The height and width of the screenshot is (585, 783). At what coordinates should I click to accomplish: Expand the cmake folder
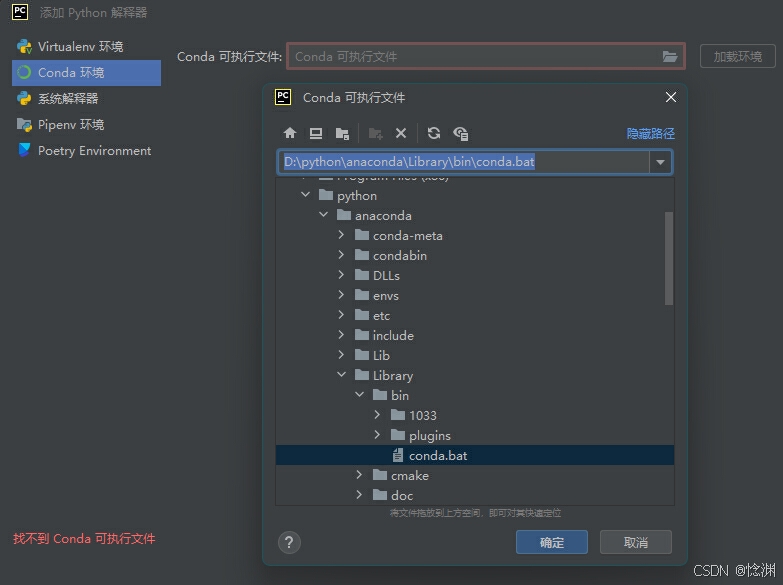point(359,475)
